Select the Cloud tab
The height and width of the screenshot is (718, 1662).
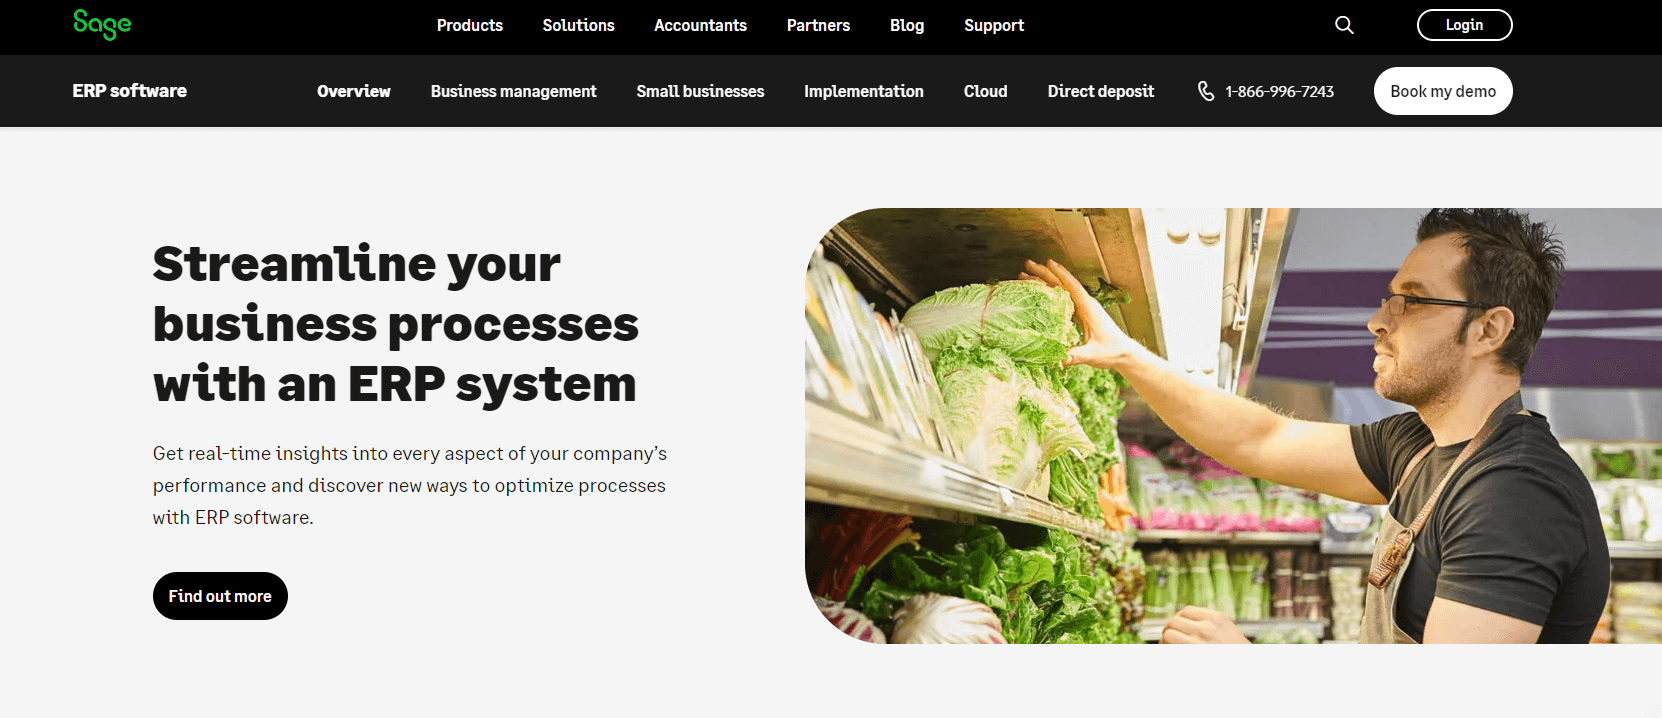coord(986,91)
